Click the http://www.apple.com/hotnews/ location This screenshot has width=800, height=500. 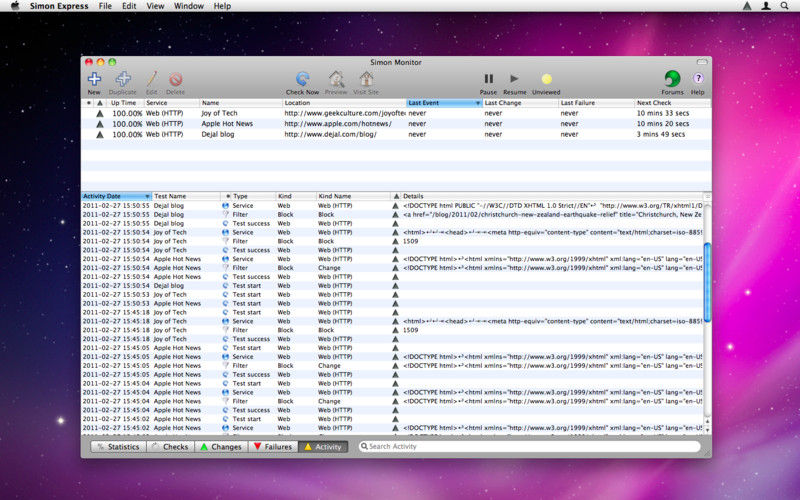[338, 124]
